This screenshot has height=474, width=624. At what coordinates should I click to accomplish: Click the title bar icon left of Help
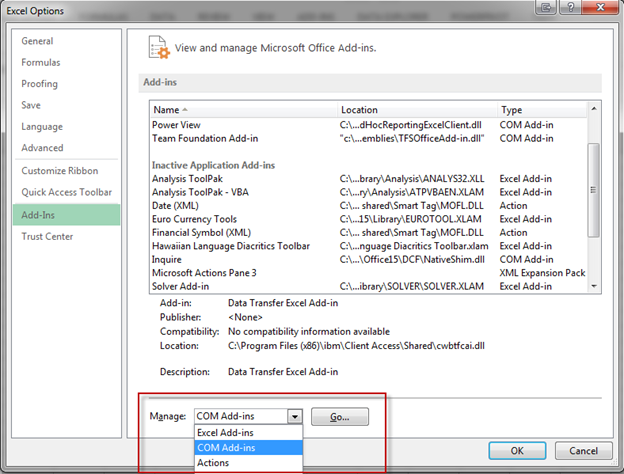pyautogui.click(x=546, y=7)
